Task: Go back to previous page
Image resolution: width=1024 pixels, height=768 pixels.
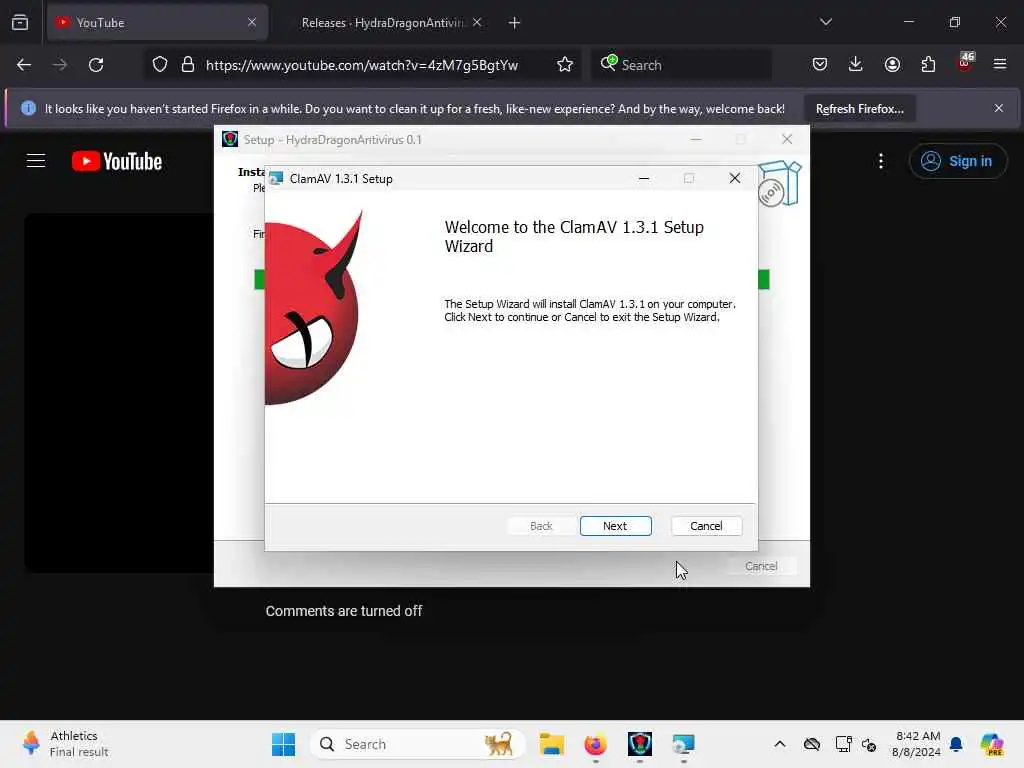Action: coord(24,65)
